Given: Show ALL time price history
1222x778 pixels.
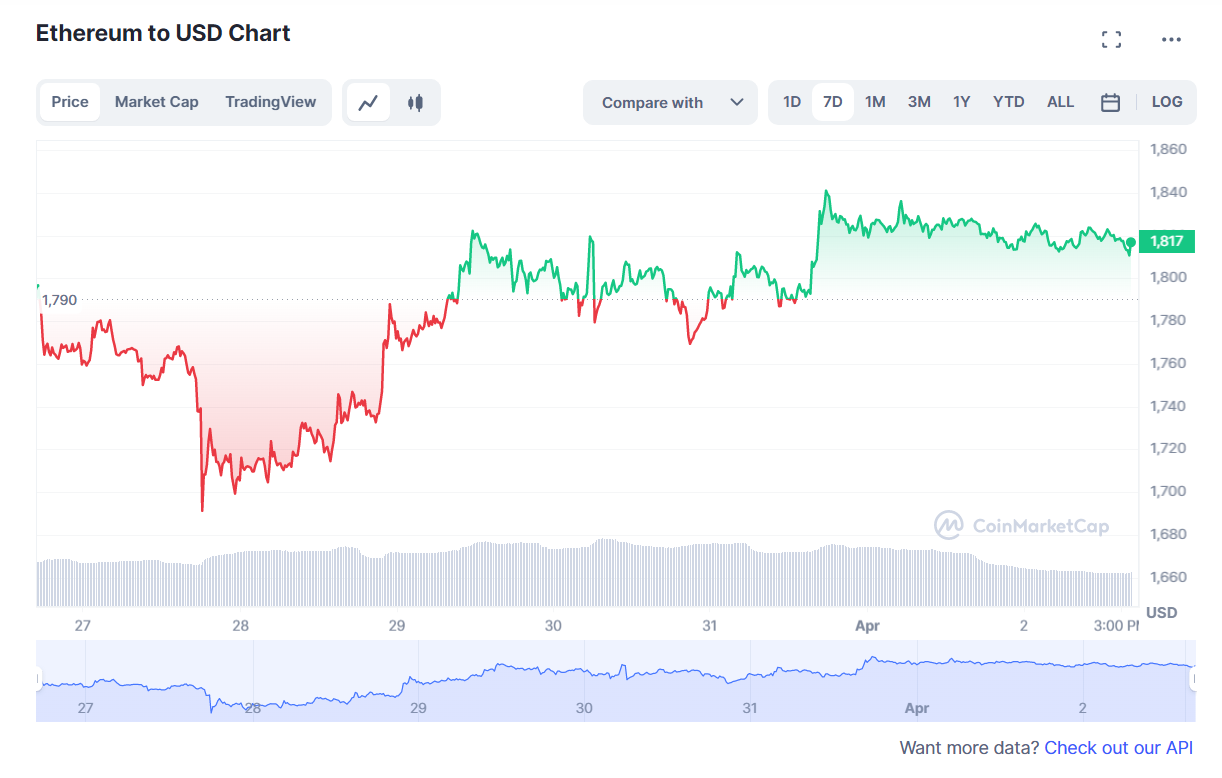Looking at the screenshot, I should coord(1060,102).
